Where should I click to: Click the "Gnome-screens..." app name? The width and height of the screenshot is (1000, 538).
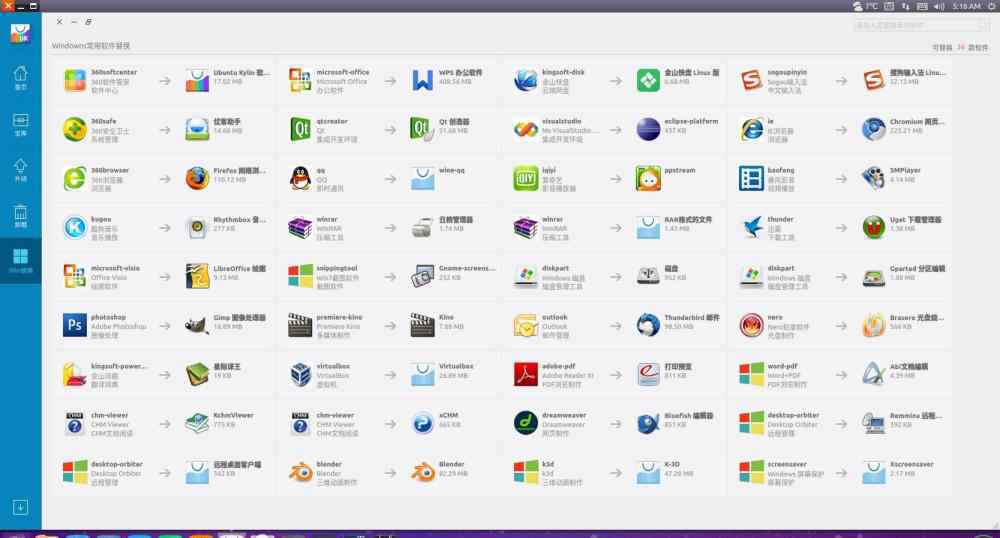(x=467, y=268)
